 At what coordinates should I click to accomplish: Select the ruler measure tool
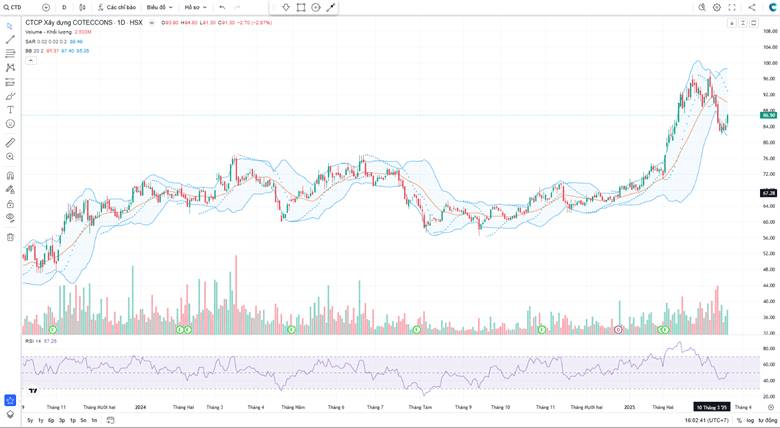pyautogui.click(x=10, y=143)
